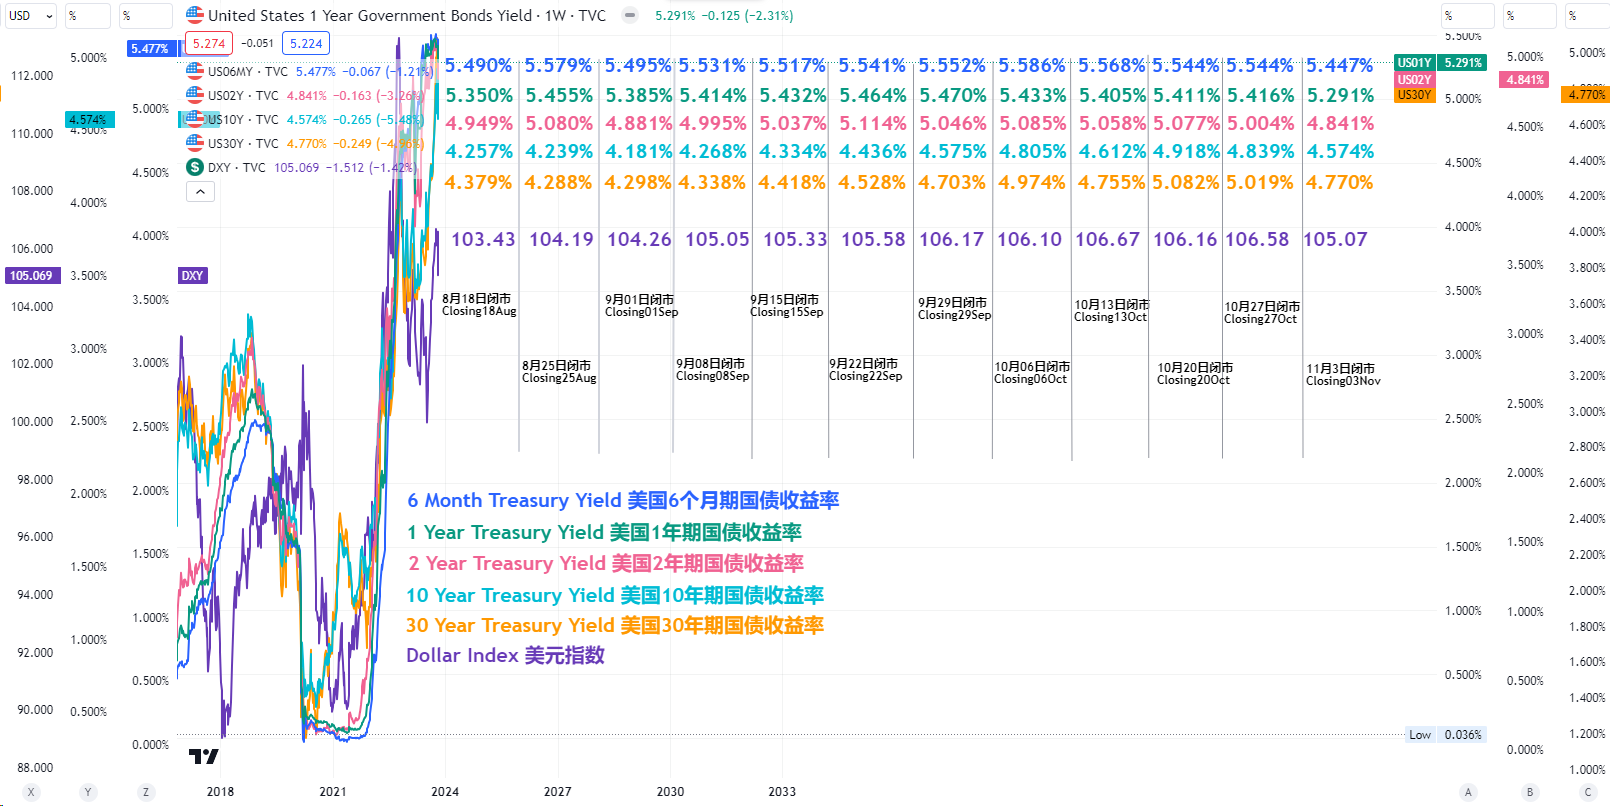The image size is (1610, 806).
Task: Click the Closing13Oct annotation
Action: (x=1111, y=311)
